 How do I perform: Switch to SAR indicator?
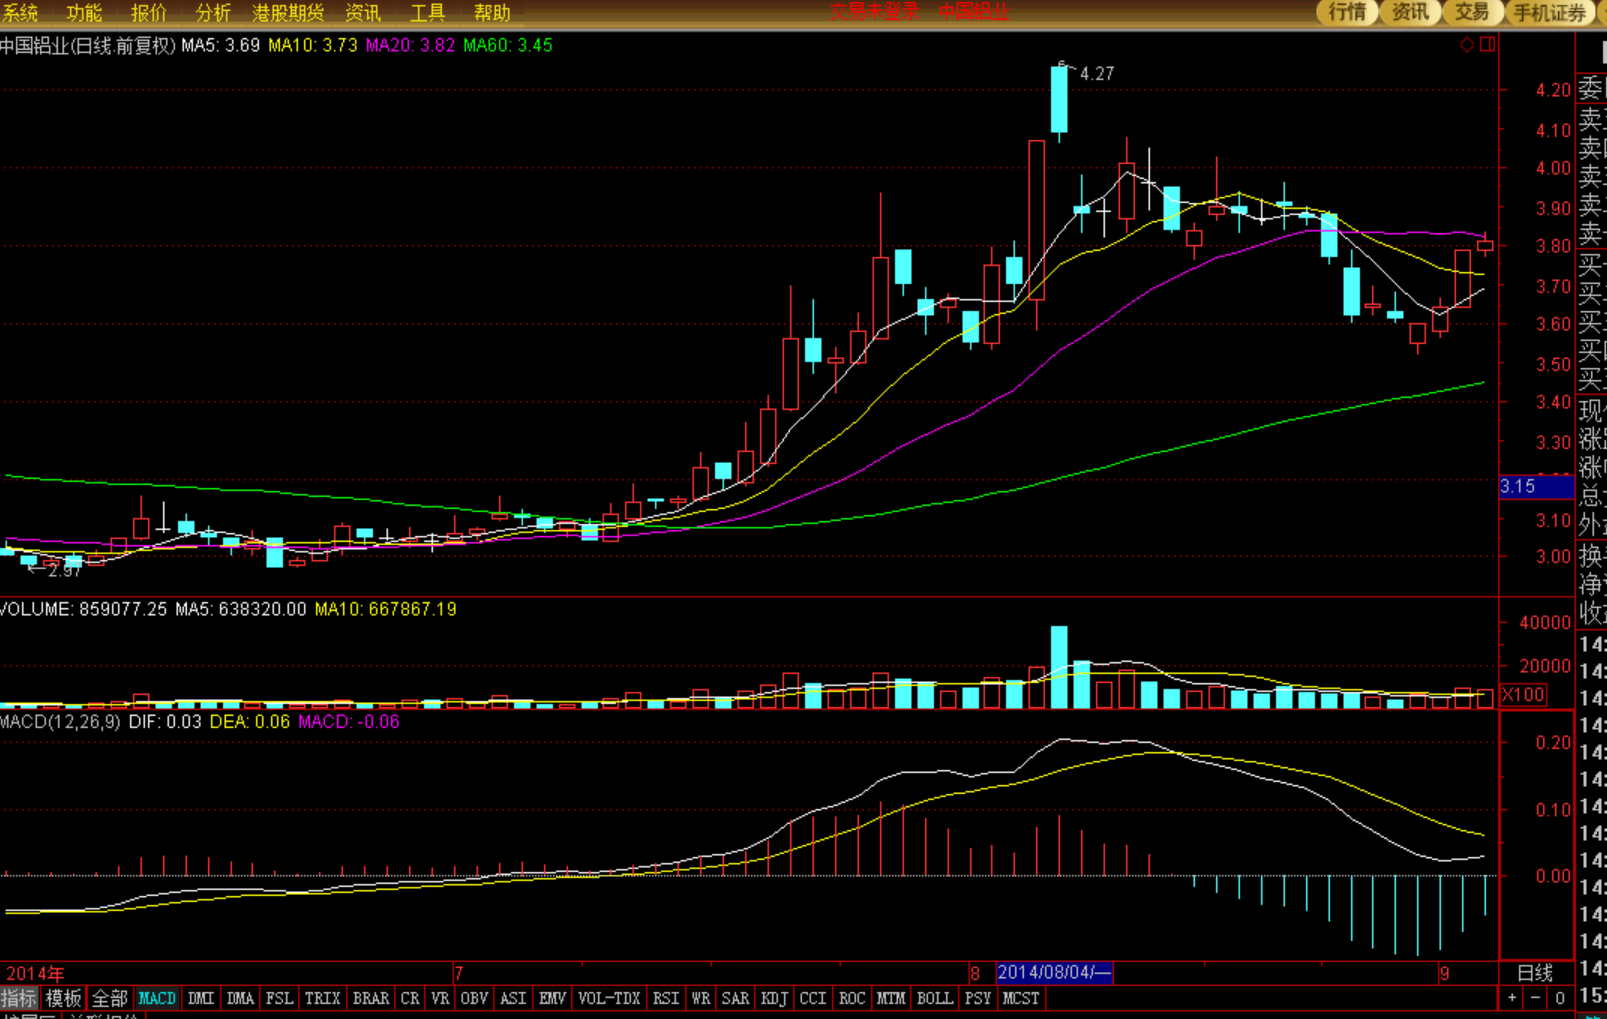pyautogui.click(x=735, y=998)
